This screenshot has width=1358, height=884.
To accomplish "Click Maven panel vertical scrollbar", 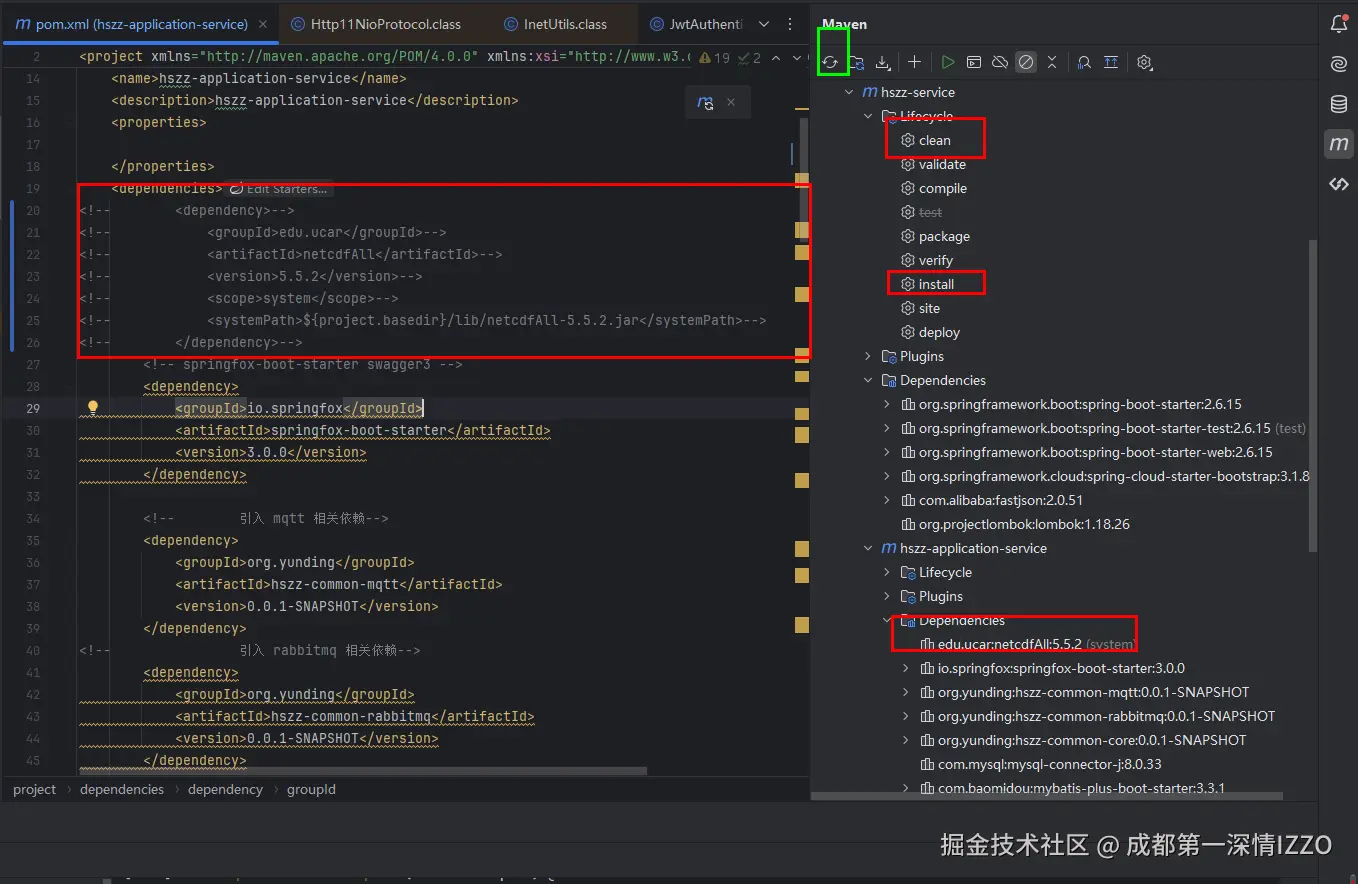I will 1313,395.
